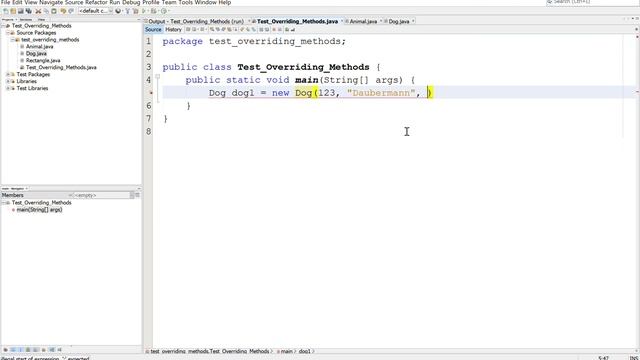Click the New File toolbar icon
The height and width of the screenshot is (360, 640).
click(x=6, y=11)
